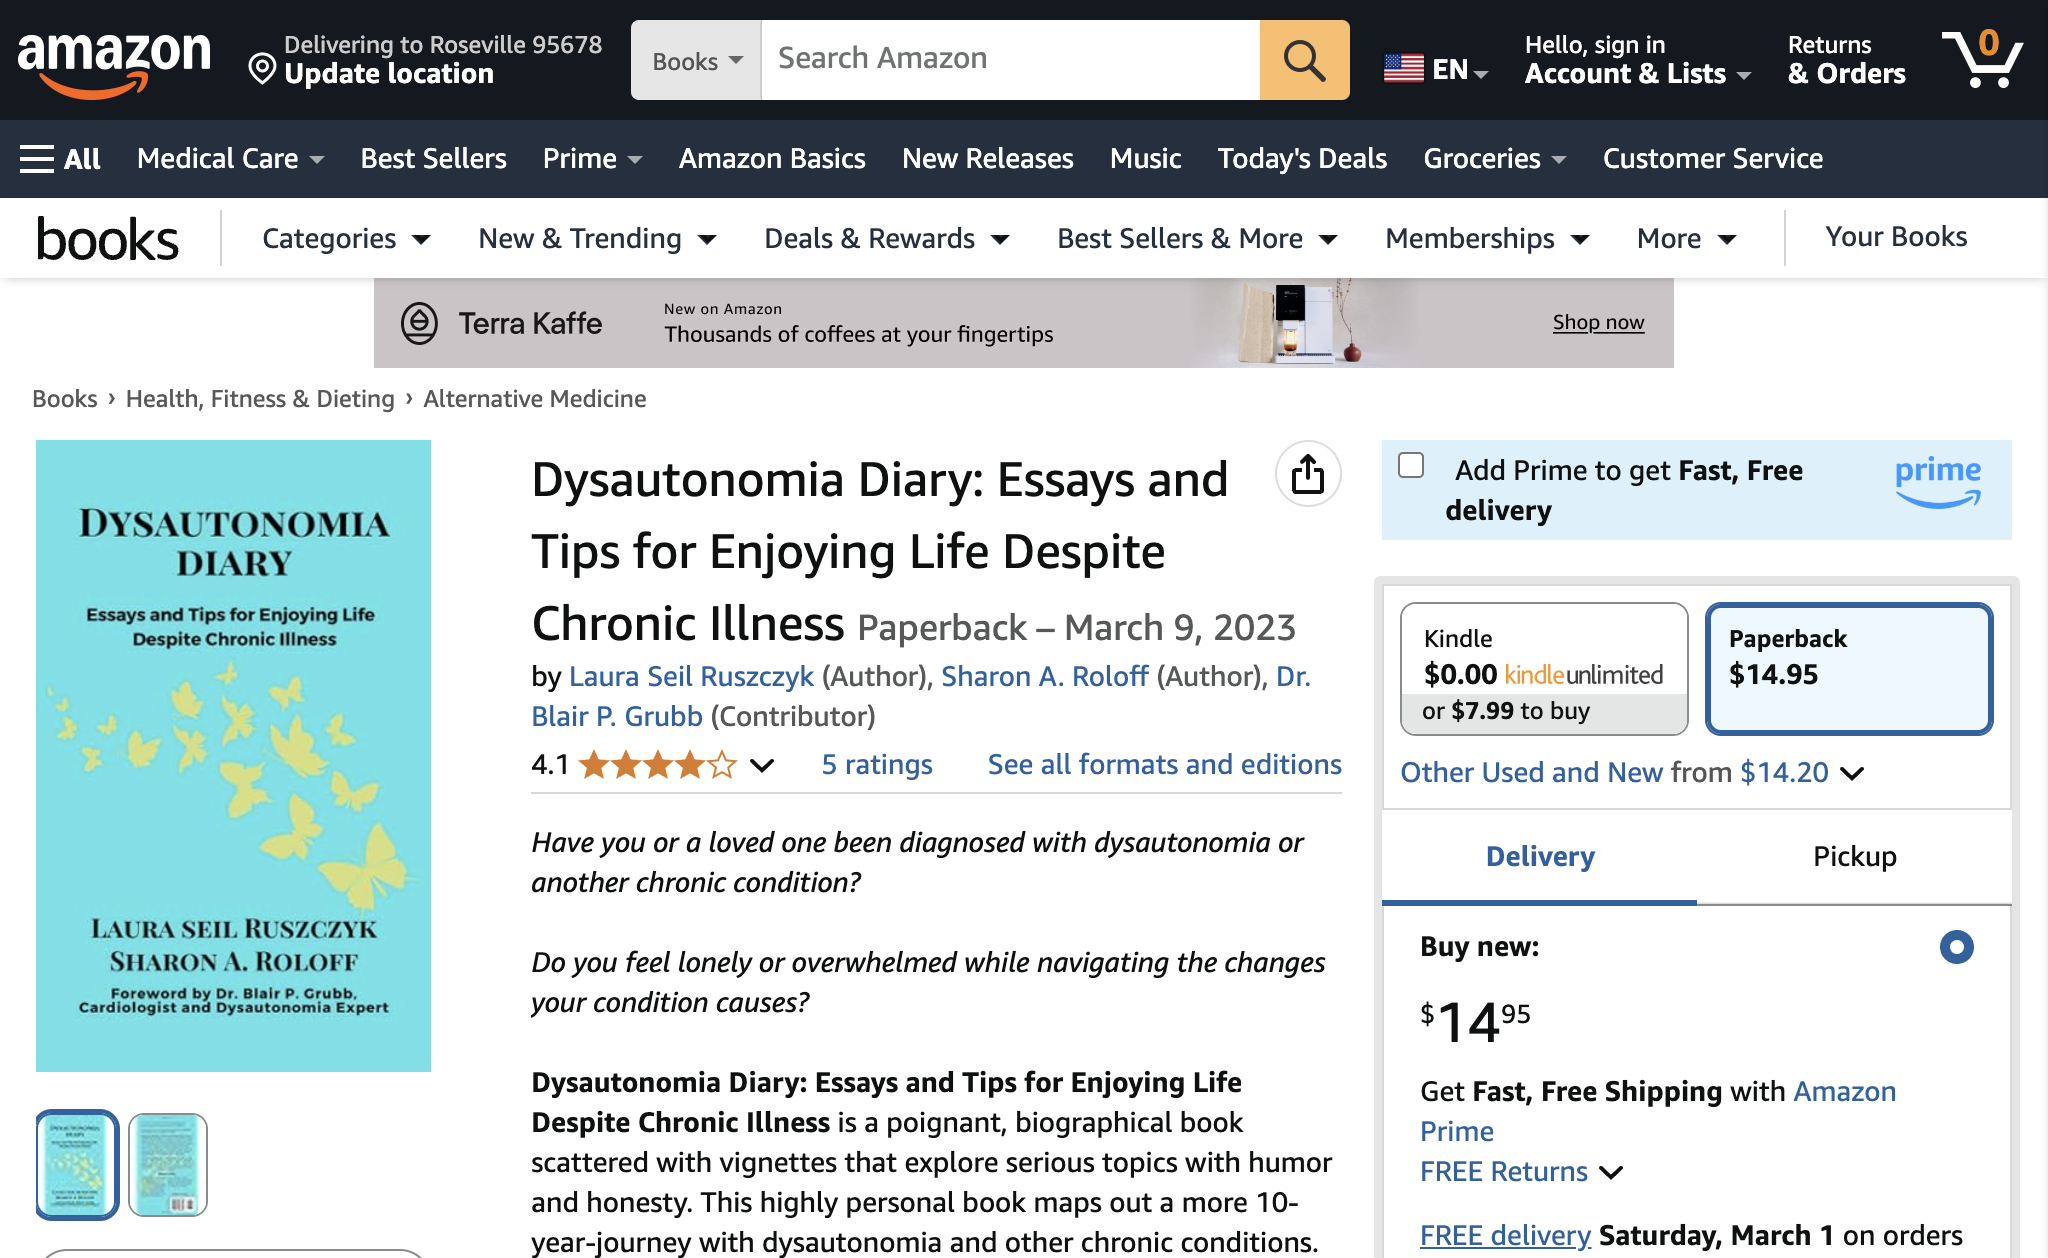Click the star rating icons
The width and height of the screenshot is (2048, 1258).
pyautogui.click(x=658, y=765)
